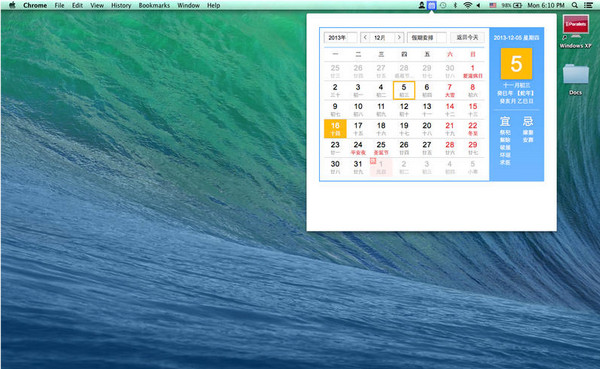Open the Time Machine clock icon
Screen dimensions: 600x369
click(x=443, y=5)
